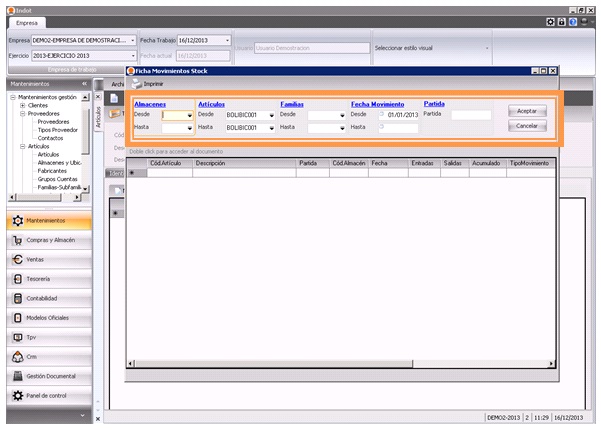Open the Crm module
The image size is (601, 430).
tap(32, 356)
